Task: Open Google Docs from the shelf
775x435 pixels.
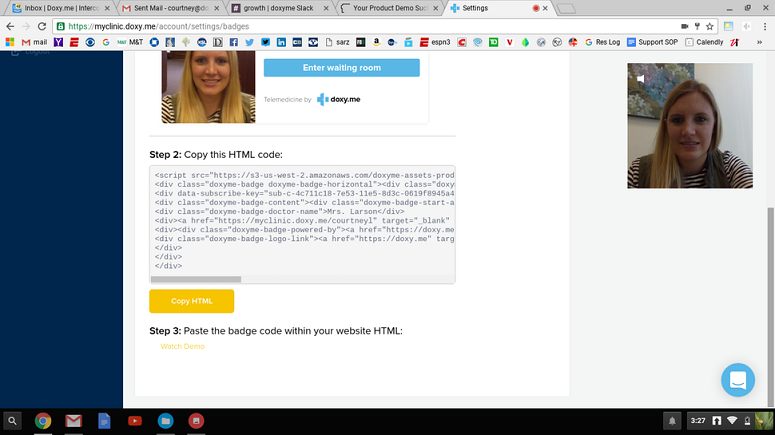Action: click(104, 421)
